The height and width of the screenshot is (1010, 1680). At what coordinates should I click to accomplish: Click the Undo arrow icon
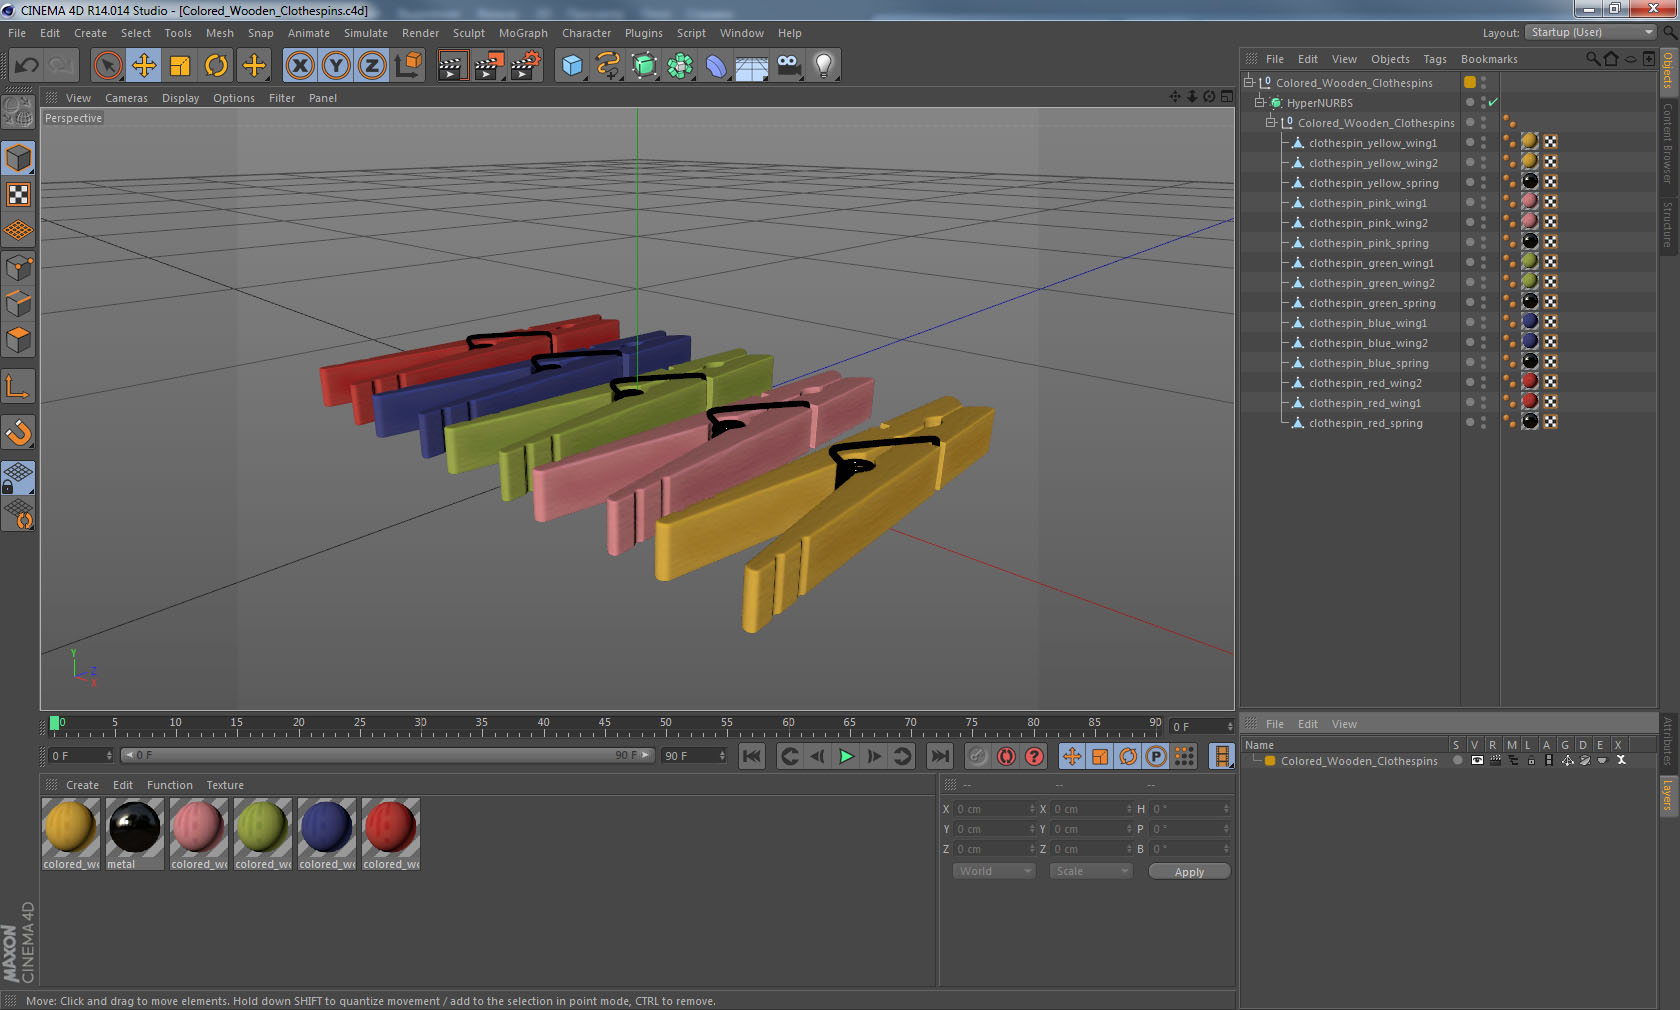27,66
